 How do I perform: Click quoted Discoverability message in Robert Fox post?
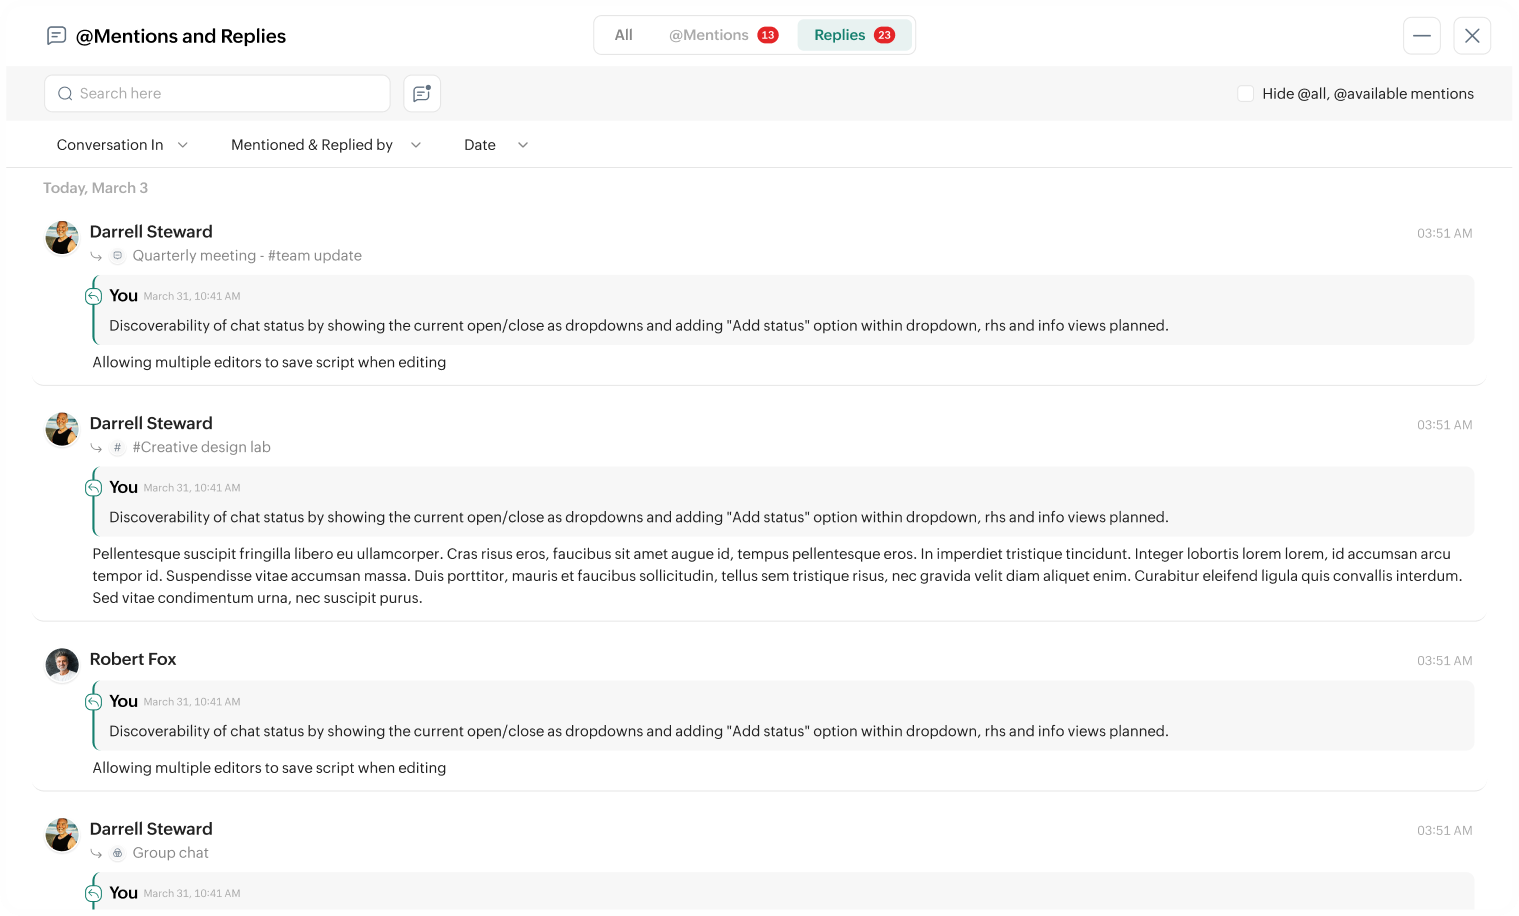click(x=638, y=731)
